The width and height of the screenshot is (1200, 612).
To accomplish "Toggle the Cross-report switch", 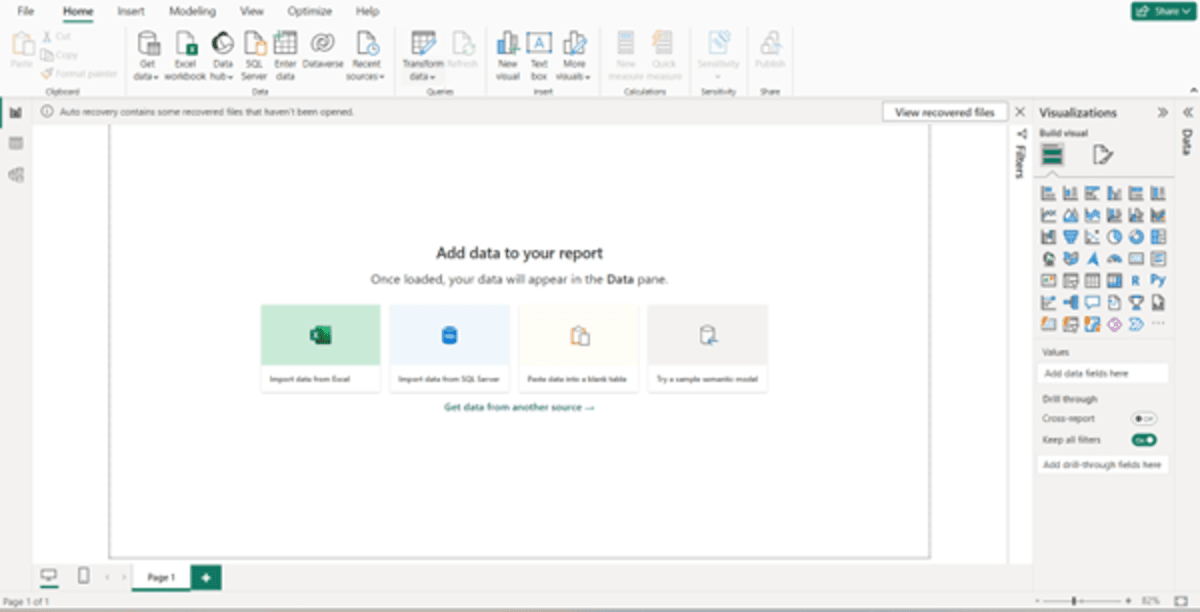I will coord(1144,419).
